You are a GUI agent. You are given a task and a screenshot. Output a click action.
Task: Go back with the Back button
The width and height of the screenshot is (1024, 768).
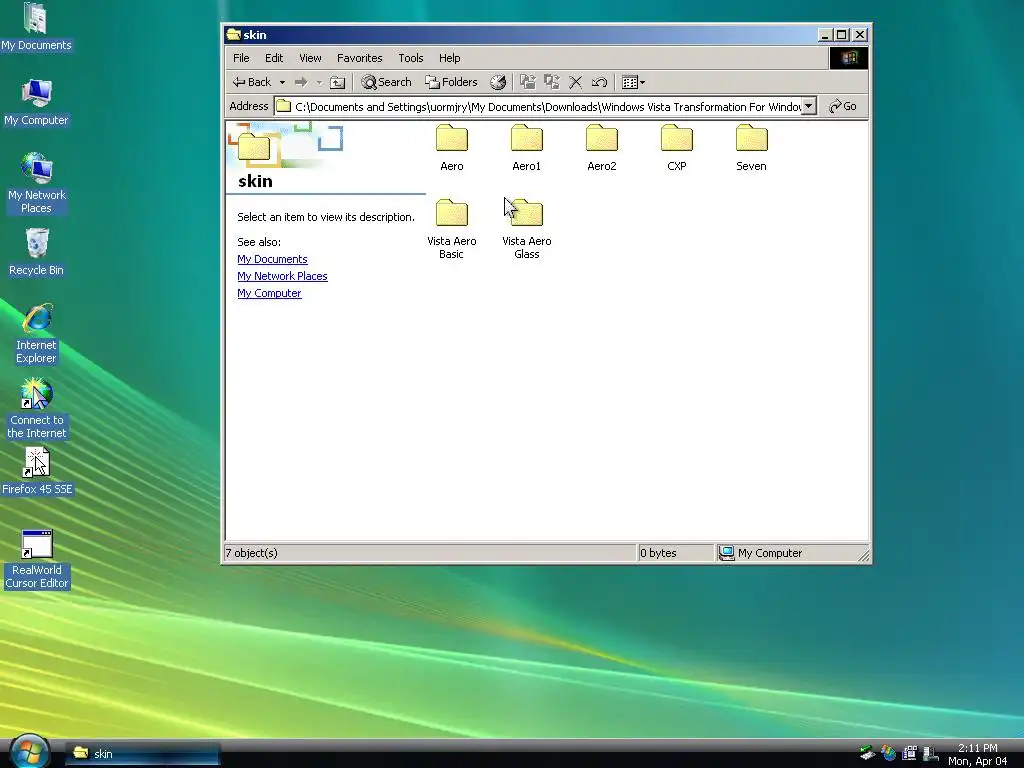[251, 82]
